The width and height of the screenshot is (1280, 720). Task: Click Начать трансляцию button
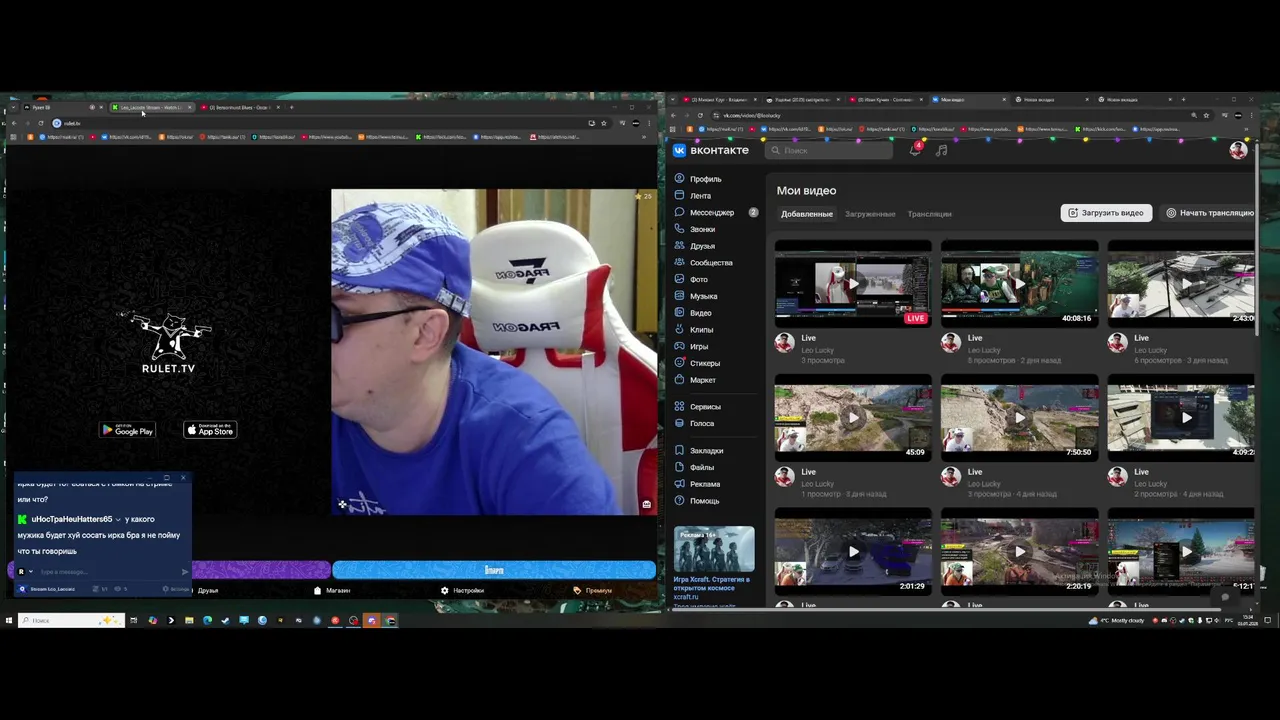coord(1209,213)
